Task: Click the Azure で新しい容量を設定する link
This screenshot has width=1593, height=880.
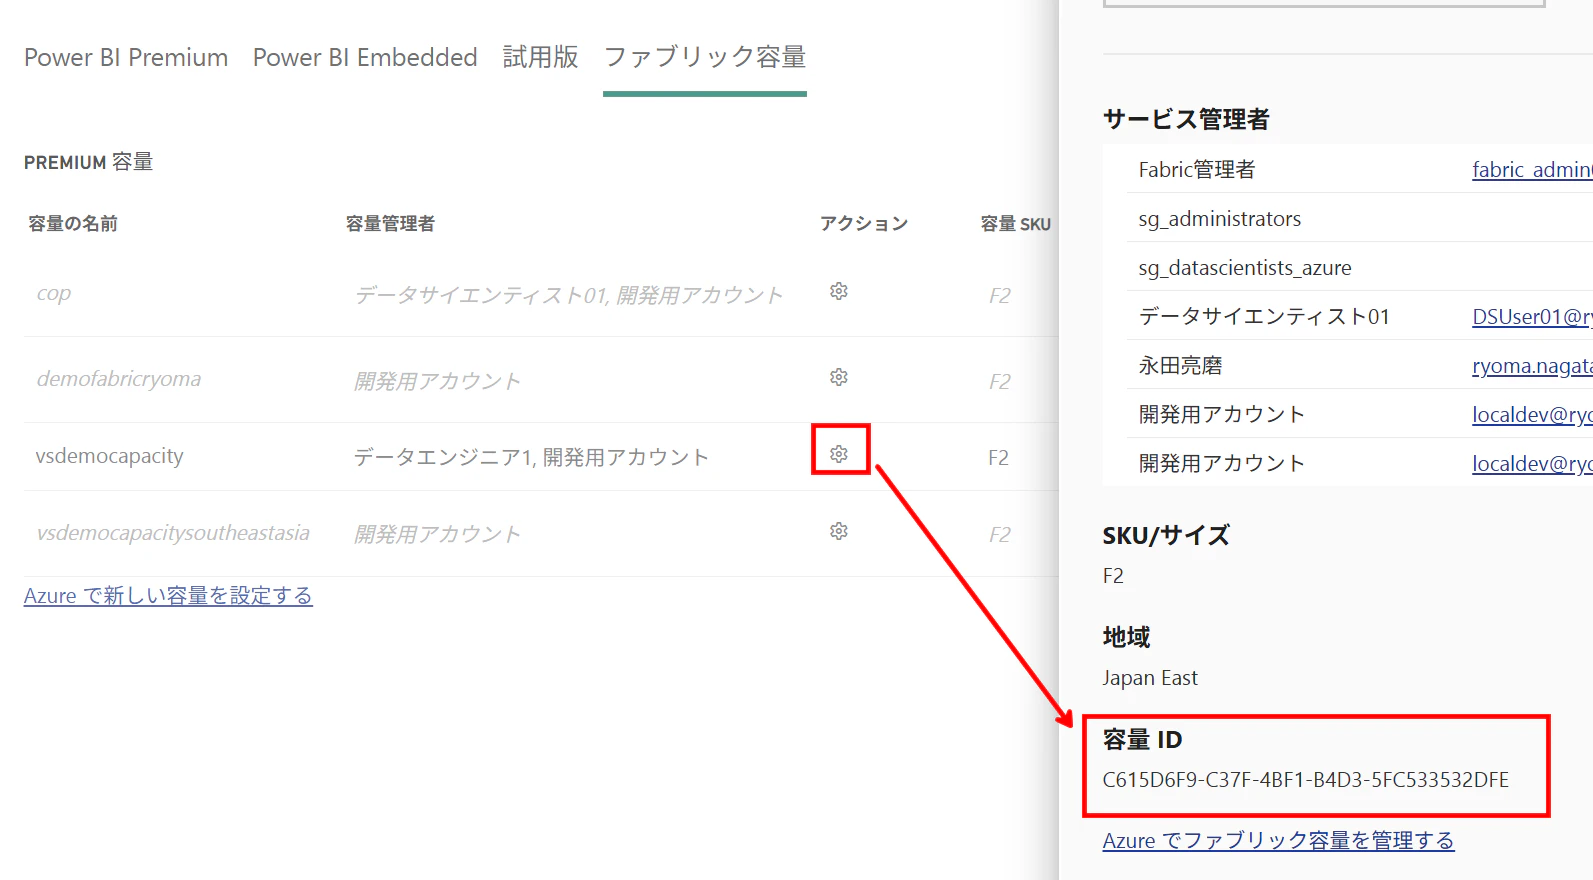Action: 168,596
